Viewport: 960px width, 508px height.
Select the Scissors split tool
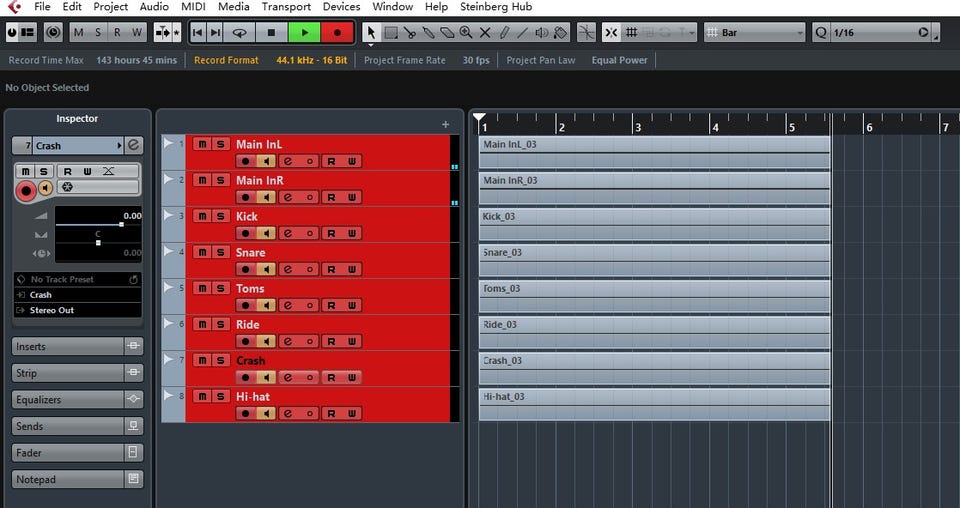click(410, 32)
